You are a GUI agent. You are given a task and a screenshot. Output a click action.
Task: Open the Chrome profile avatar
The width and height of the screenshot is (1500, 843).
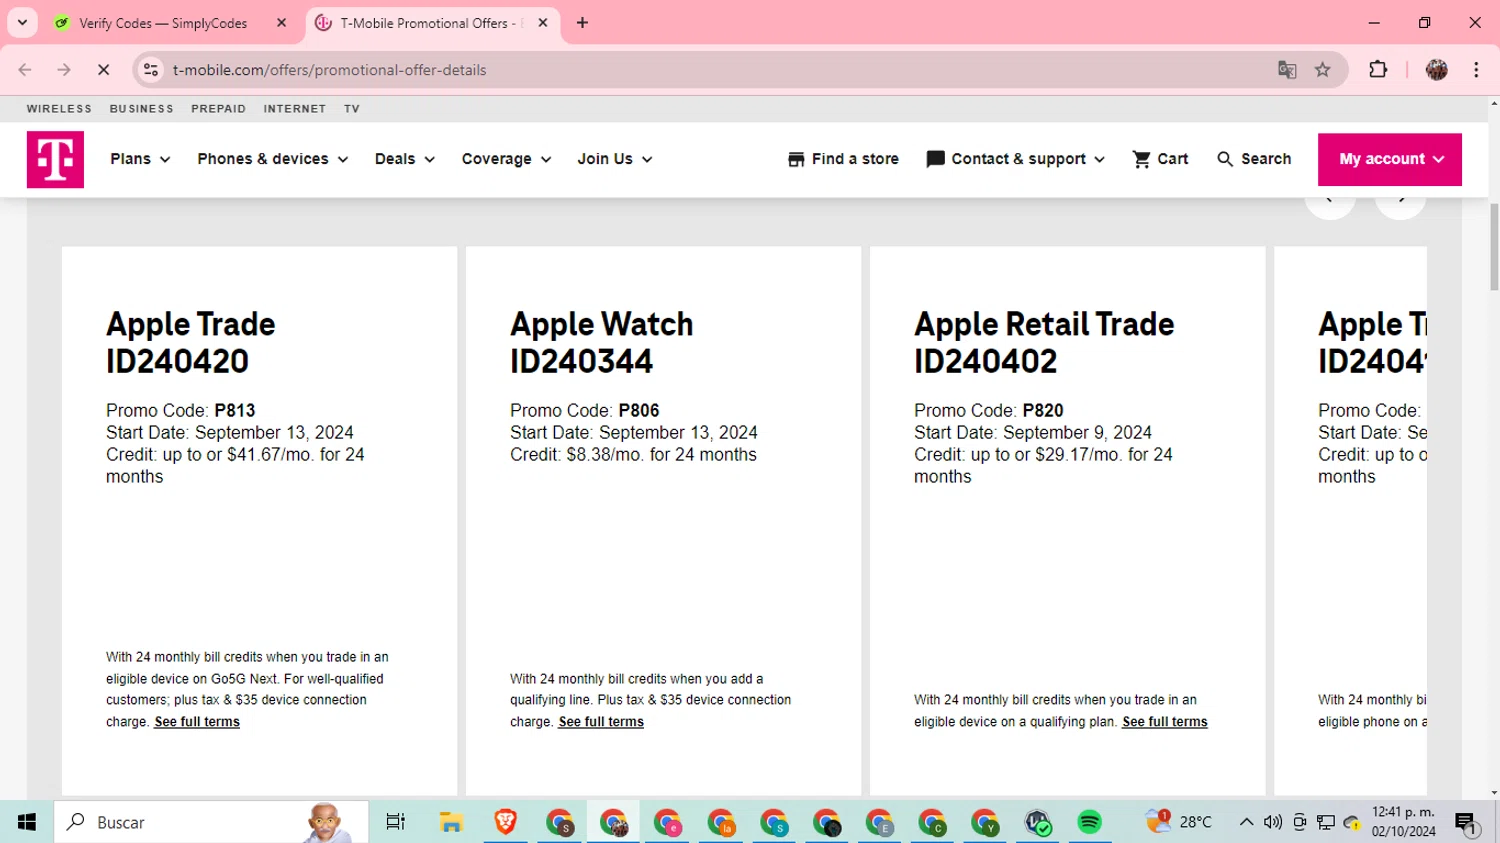coord(1437,70)
